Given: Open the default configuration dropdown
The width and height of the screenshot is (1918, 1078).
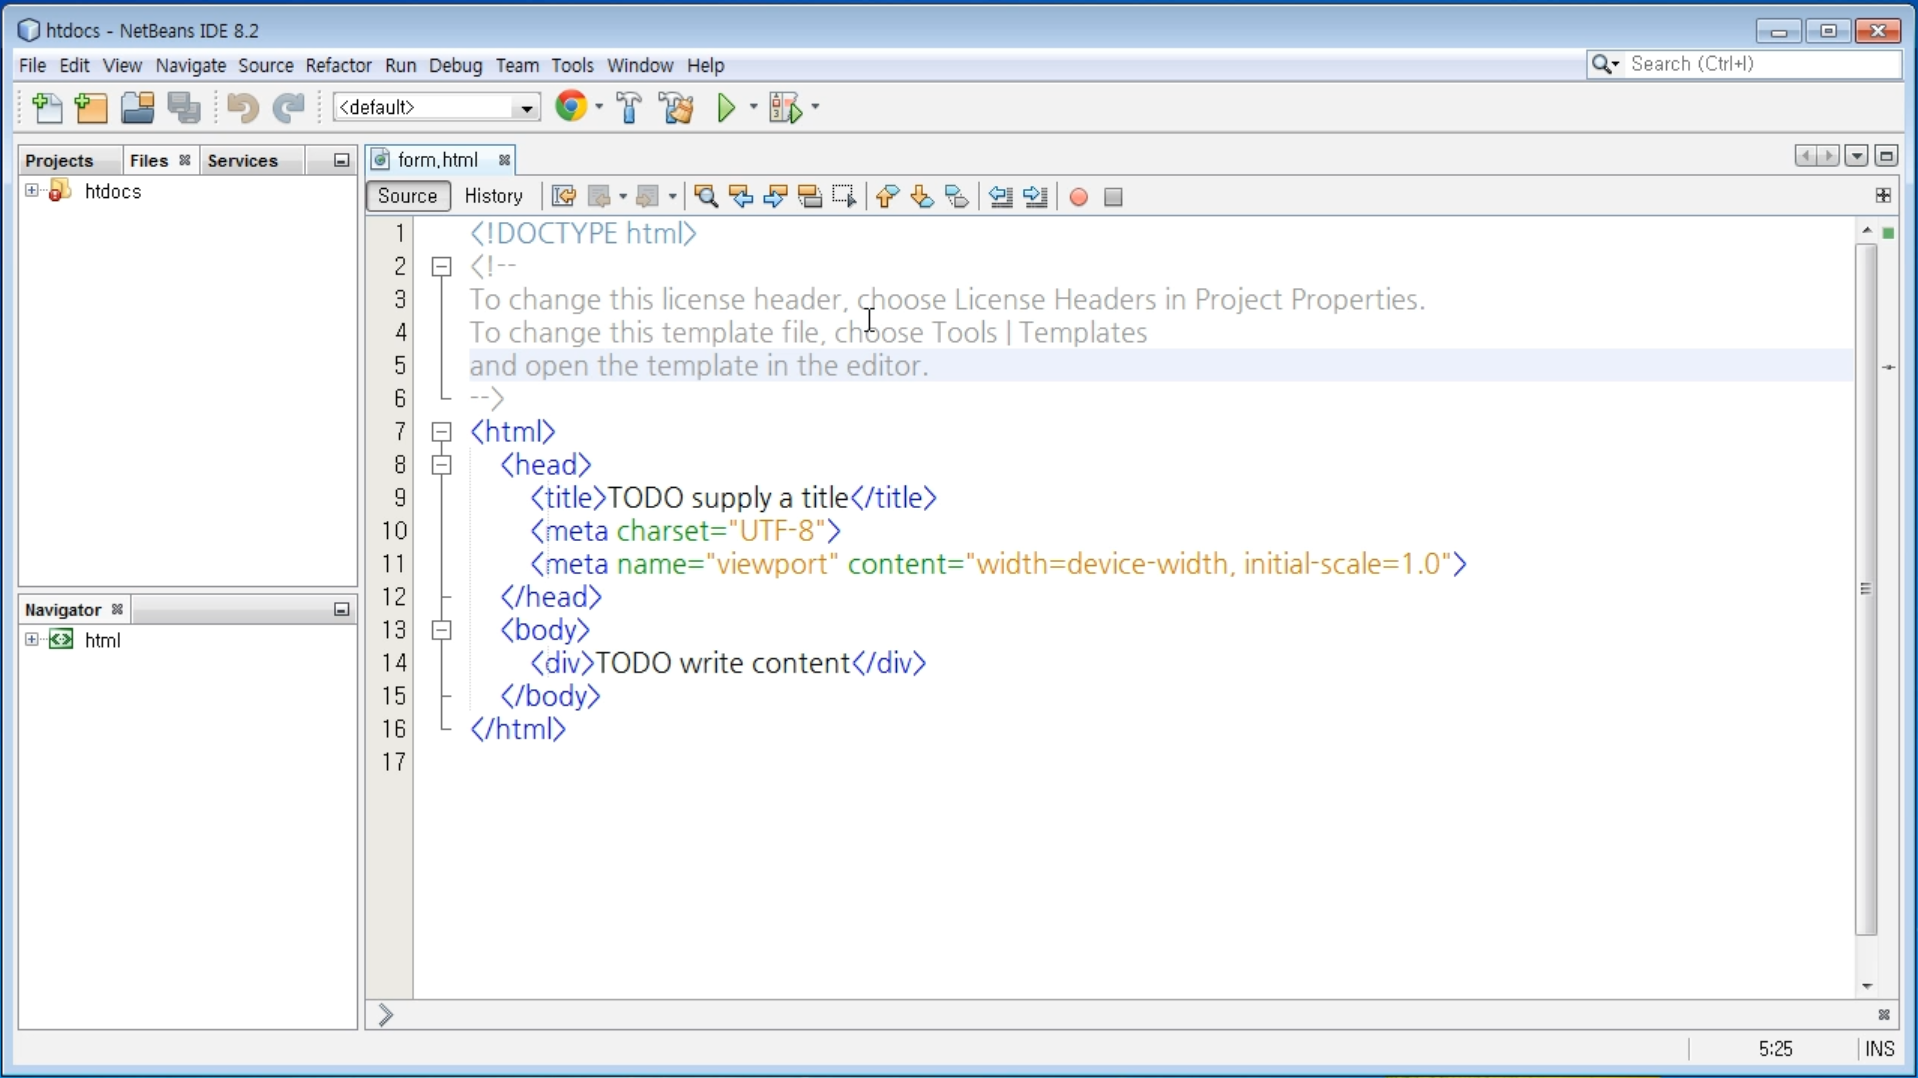Looking at the screenshot, I should 526,108.
